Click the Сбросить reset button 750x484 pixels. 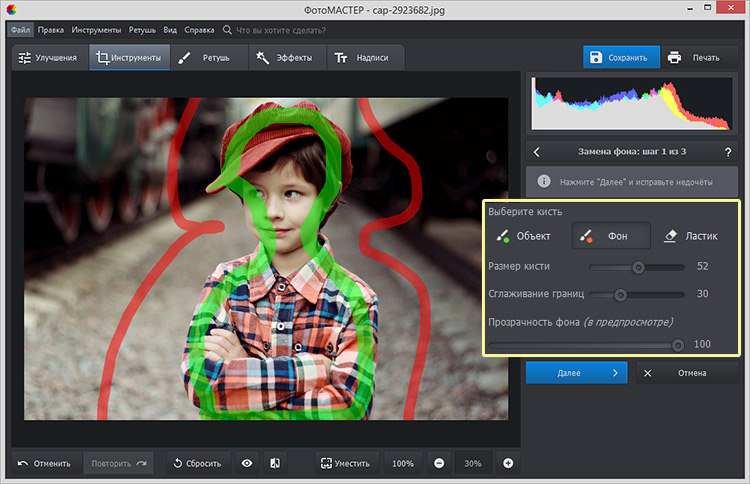point(197,463)
